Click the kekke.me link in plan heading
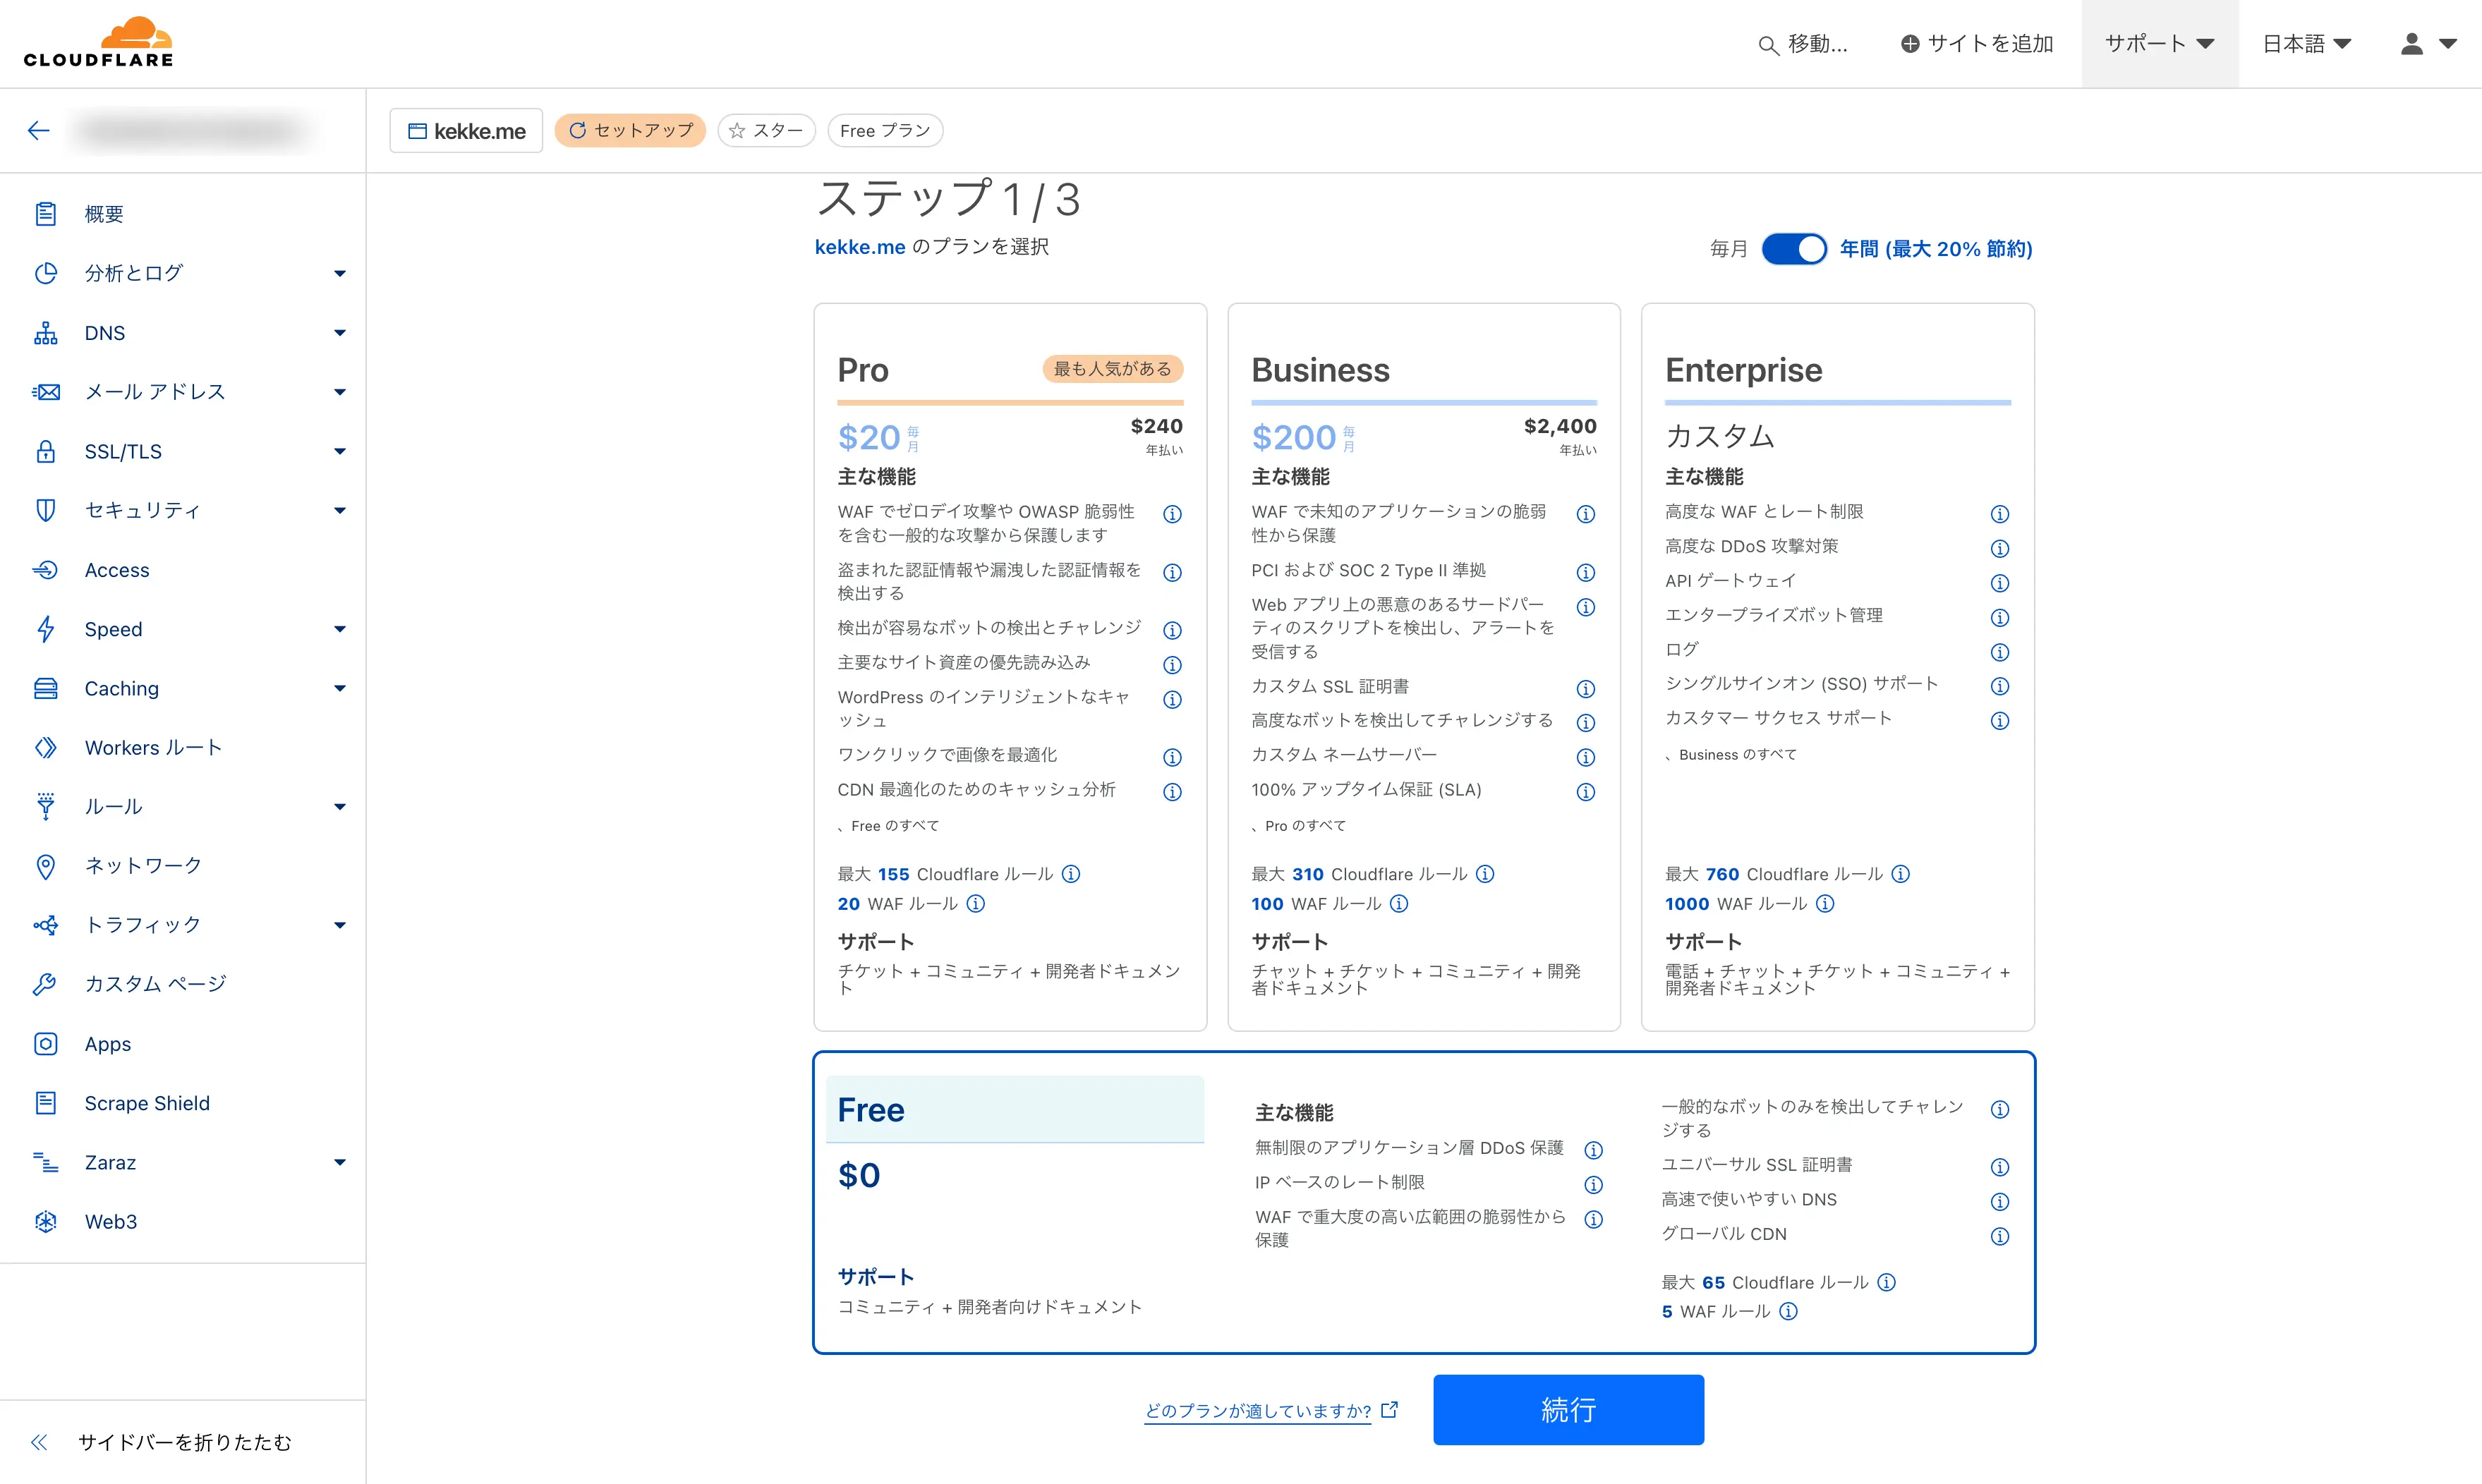 (x=860, y=247)
